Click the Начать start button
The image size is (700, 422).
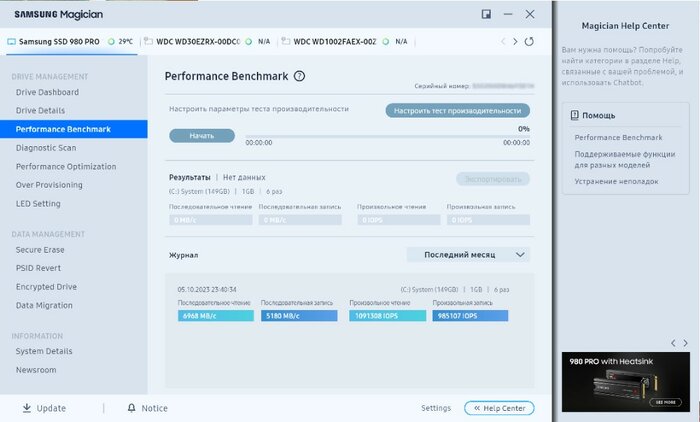pyautogui.click(x=202, y=136)
